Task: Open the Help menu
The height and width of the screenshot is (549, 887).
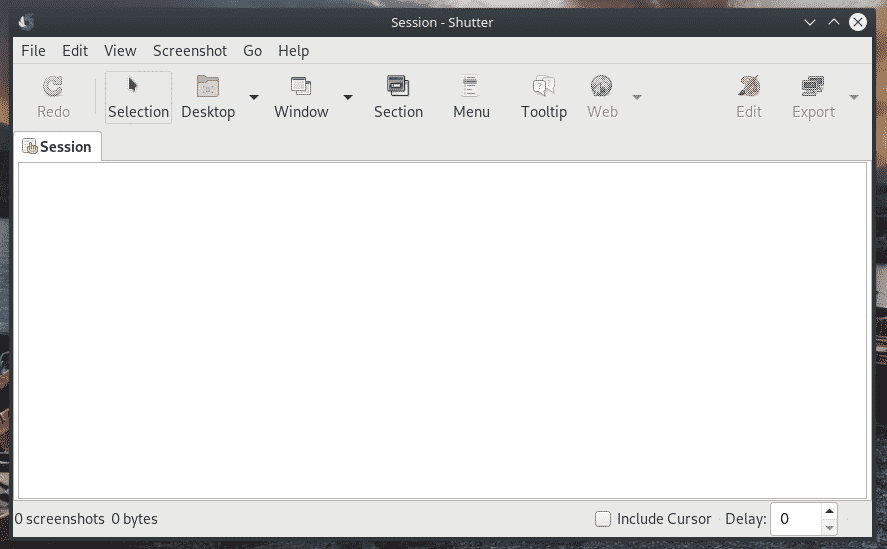Action: click(x=293, y=51)
